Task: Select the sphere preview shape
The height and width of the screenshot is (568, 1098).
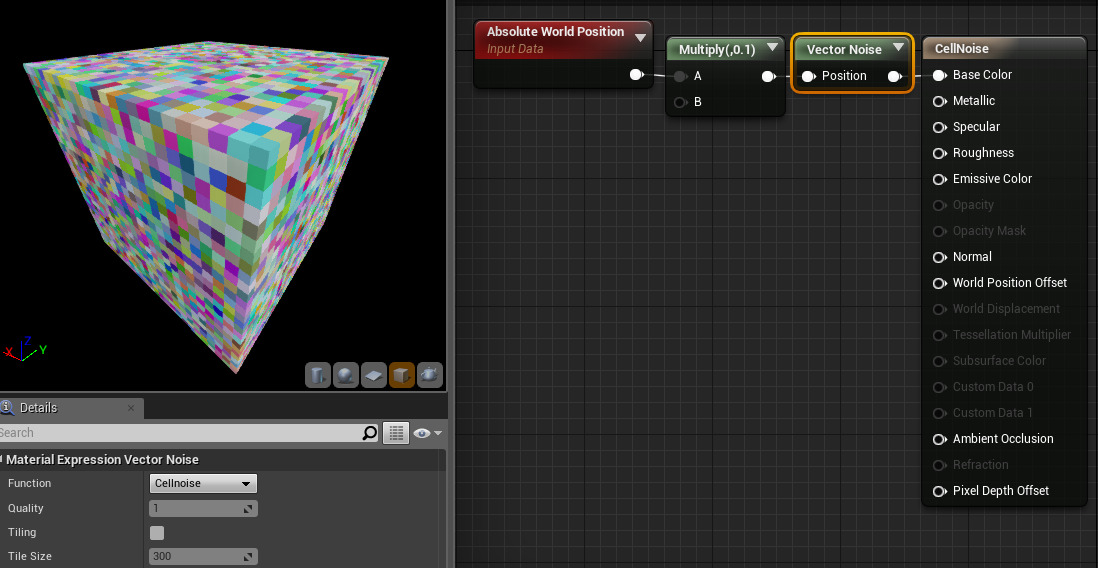Action: pos(346,375)
